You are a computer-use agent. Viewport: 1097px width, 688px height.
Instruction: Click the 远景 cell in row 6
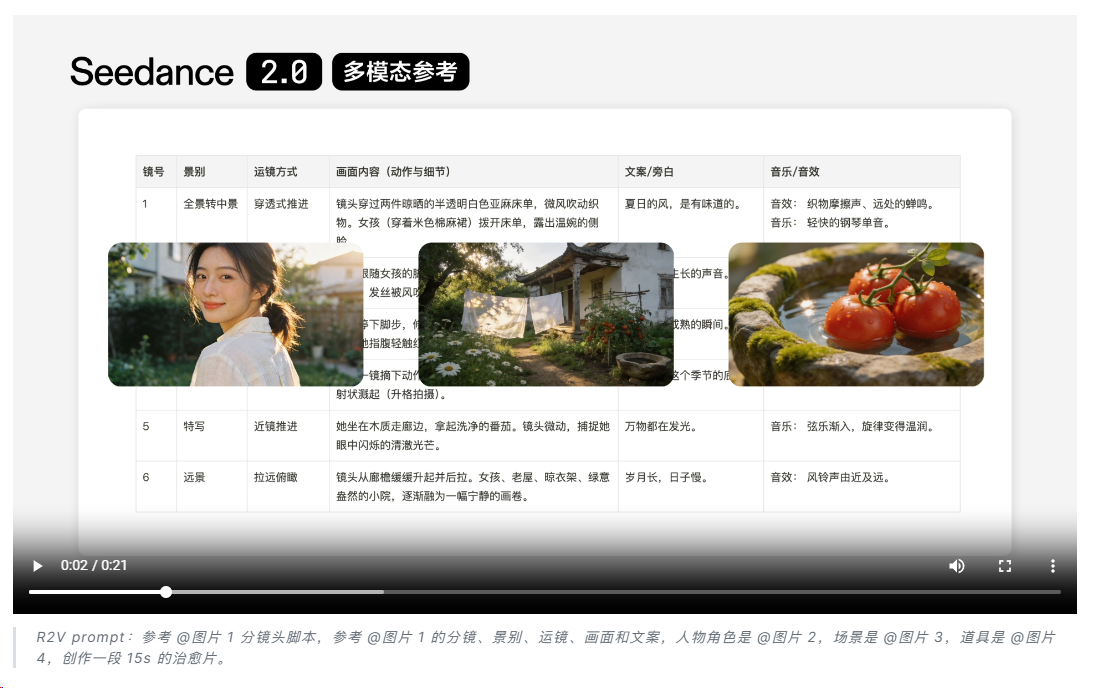194,477
